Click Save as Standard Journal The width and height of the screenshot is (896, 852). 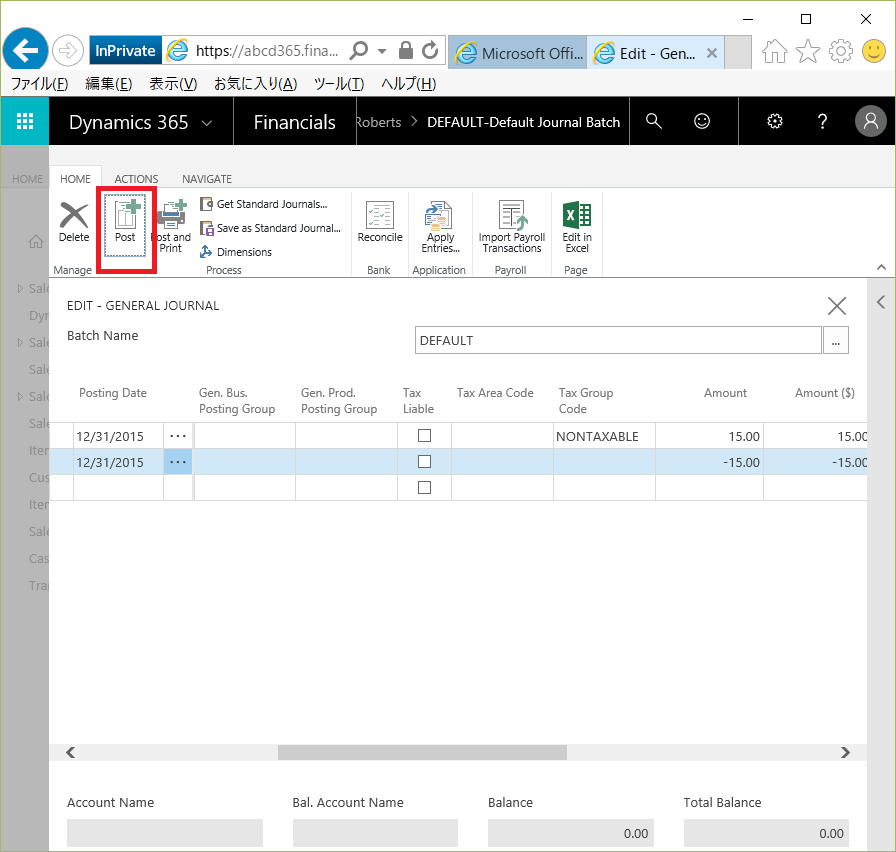tap(270, 228)
